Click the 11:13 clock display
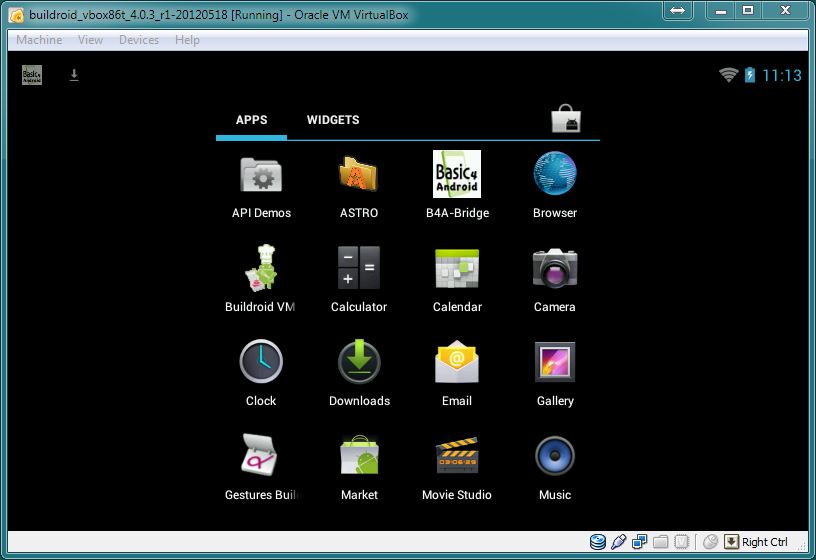This screenshot has height=560, width=816. pyautogui.click(x=782, y=75)
